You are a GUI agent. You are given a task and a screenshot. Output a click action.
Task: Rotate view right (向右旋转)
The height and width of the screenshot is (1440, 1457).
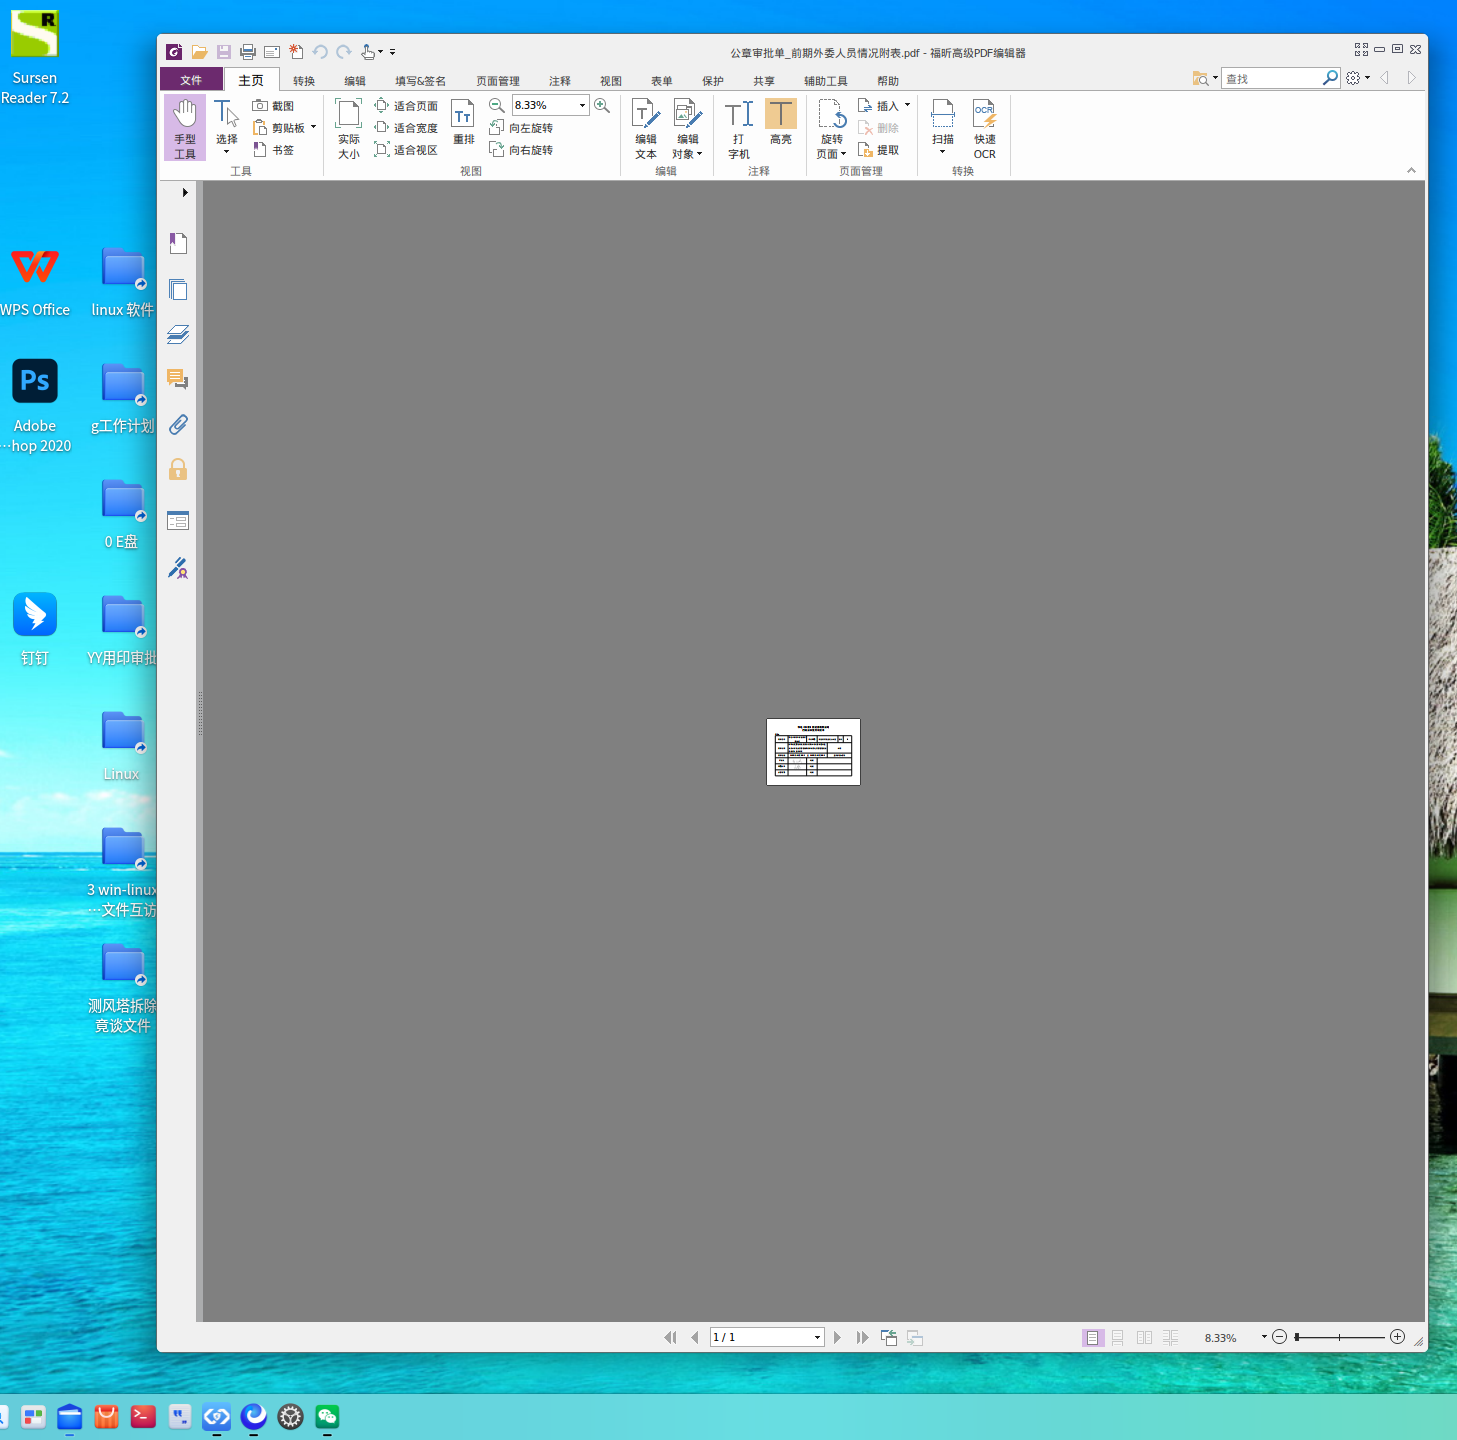click(521, 150)
